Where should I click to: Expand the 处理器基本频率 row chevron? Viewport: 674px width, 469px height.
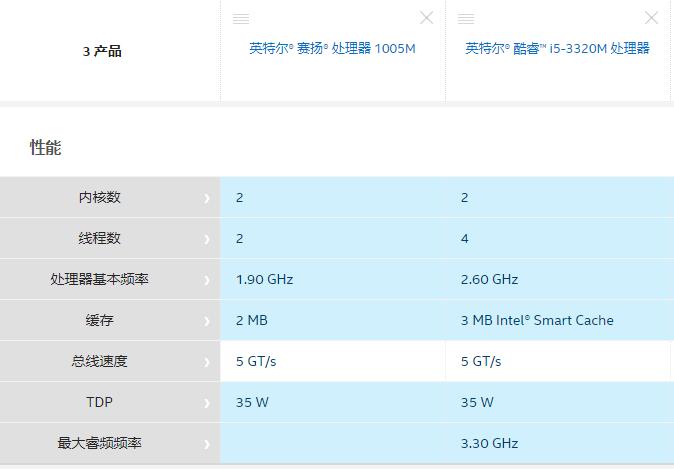207,280
